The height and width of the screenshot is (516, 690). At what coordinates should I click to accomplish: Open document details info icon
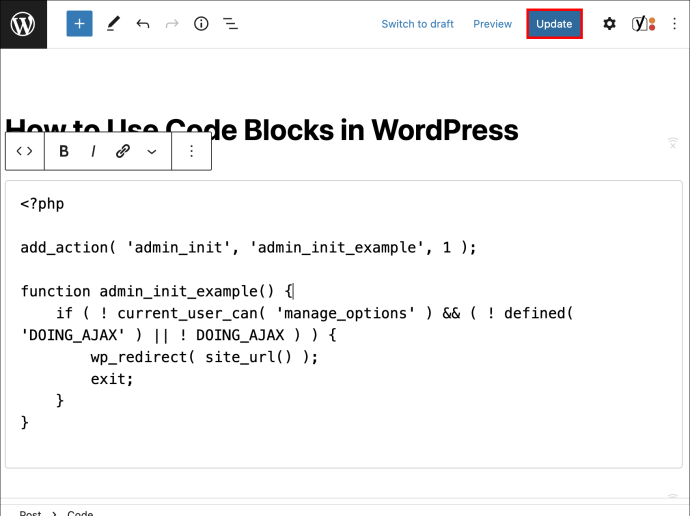(201, 24)
